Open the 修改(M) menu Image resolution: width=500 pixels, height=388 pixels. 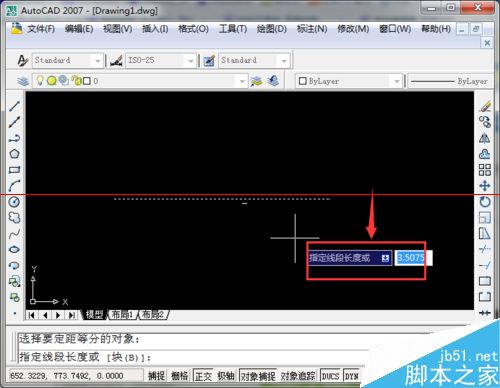point(353,29)
